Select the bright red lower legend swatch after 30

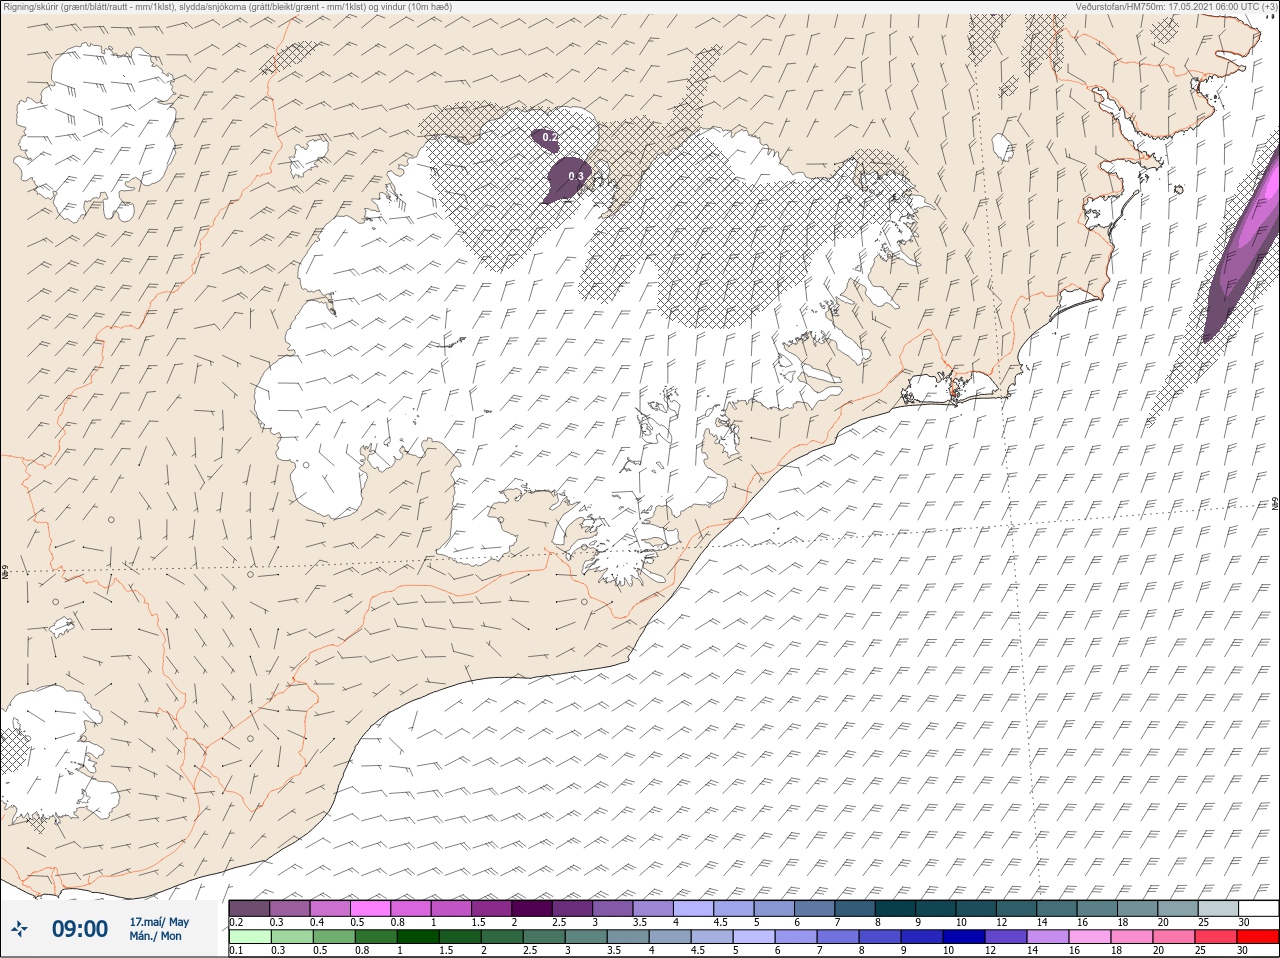(x=1258, y=937)
